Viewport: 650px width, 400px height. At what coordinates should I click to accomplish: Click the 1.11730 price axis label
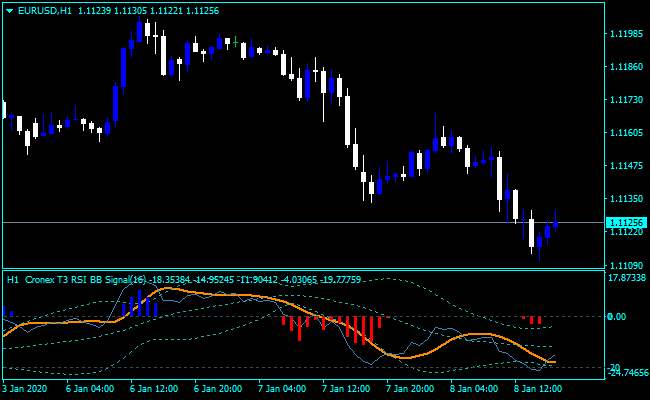(626, 99)
